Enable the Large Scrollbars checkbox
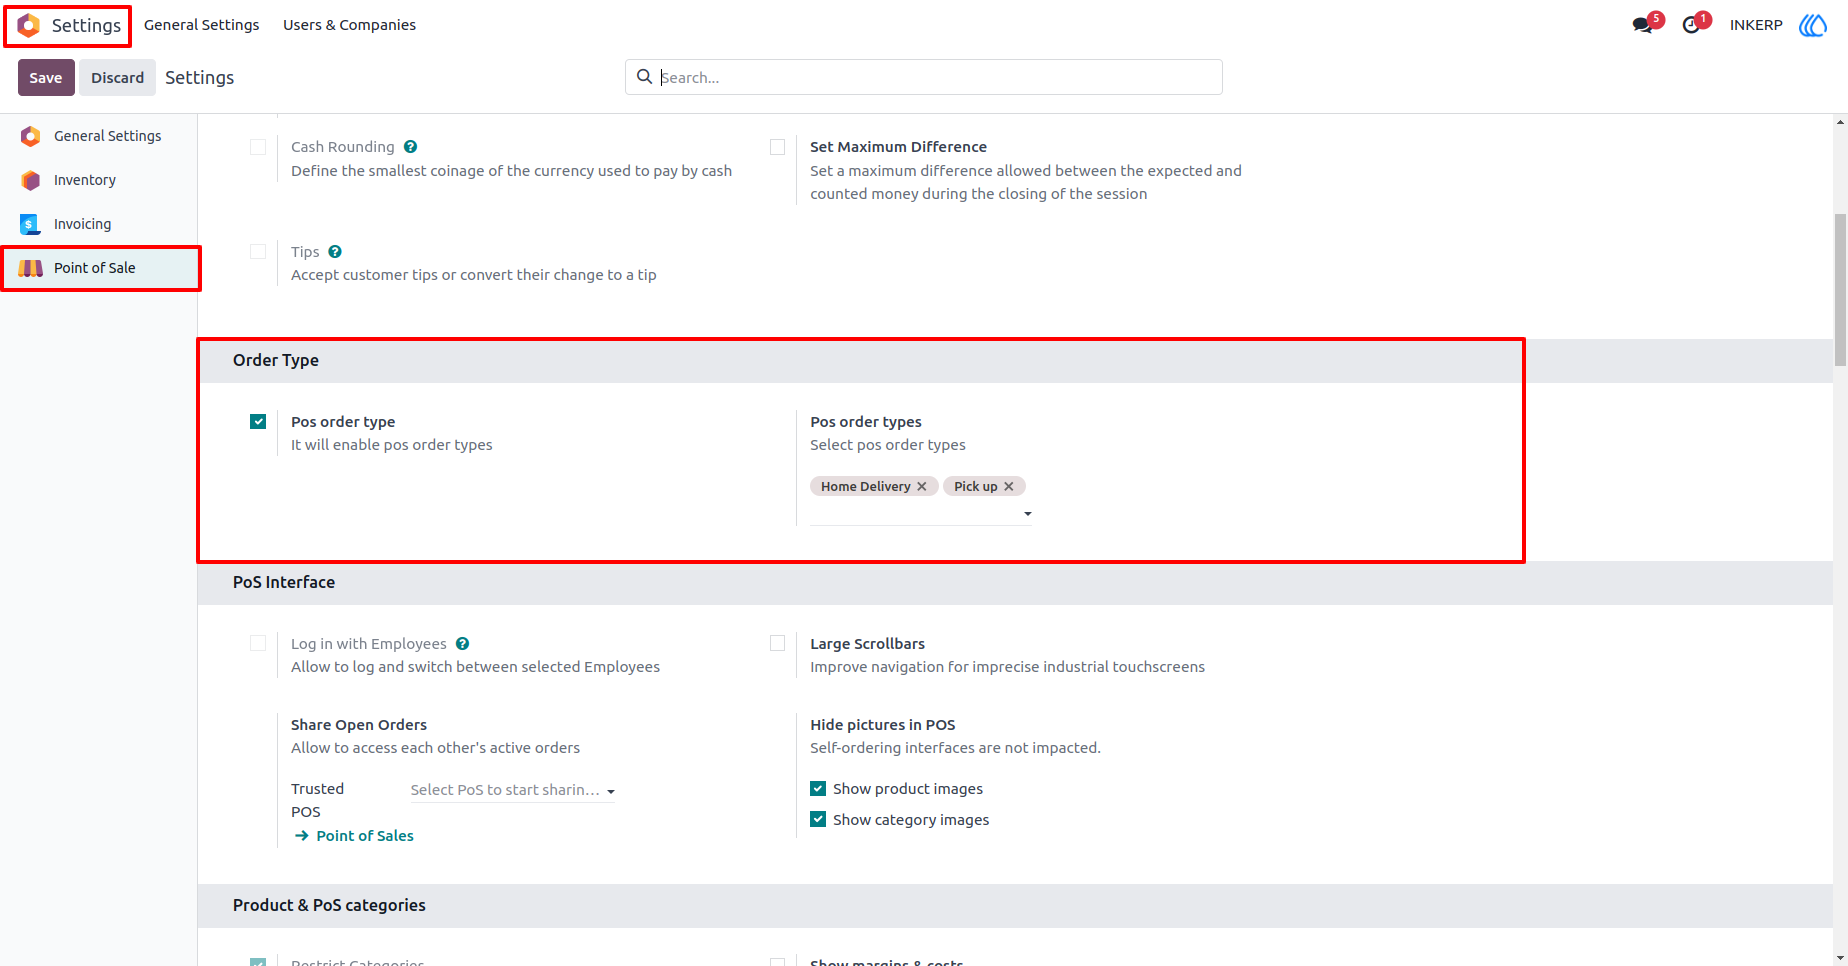Screen dimensions: 1848x966 pyautogui.click(x=777, y=644)
